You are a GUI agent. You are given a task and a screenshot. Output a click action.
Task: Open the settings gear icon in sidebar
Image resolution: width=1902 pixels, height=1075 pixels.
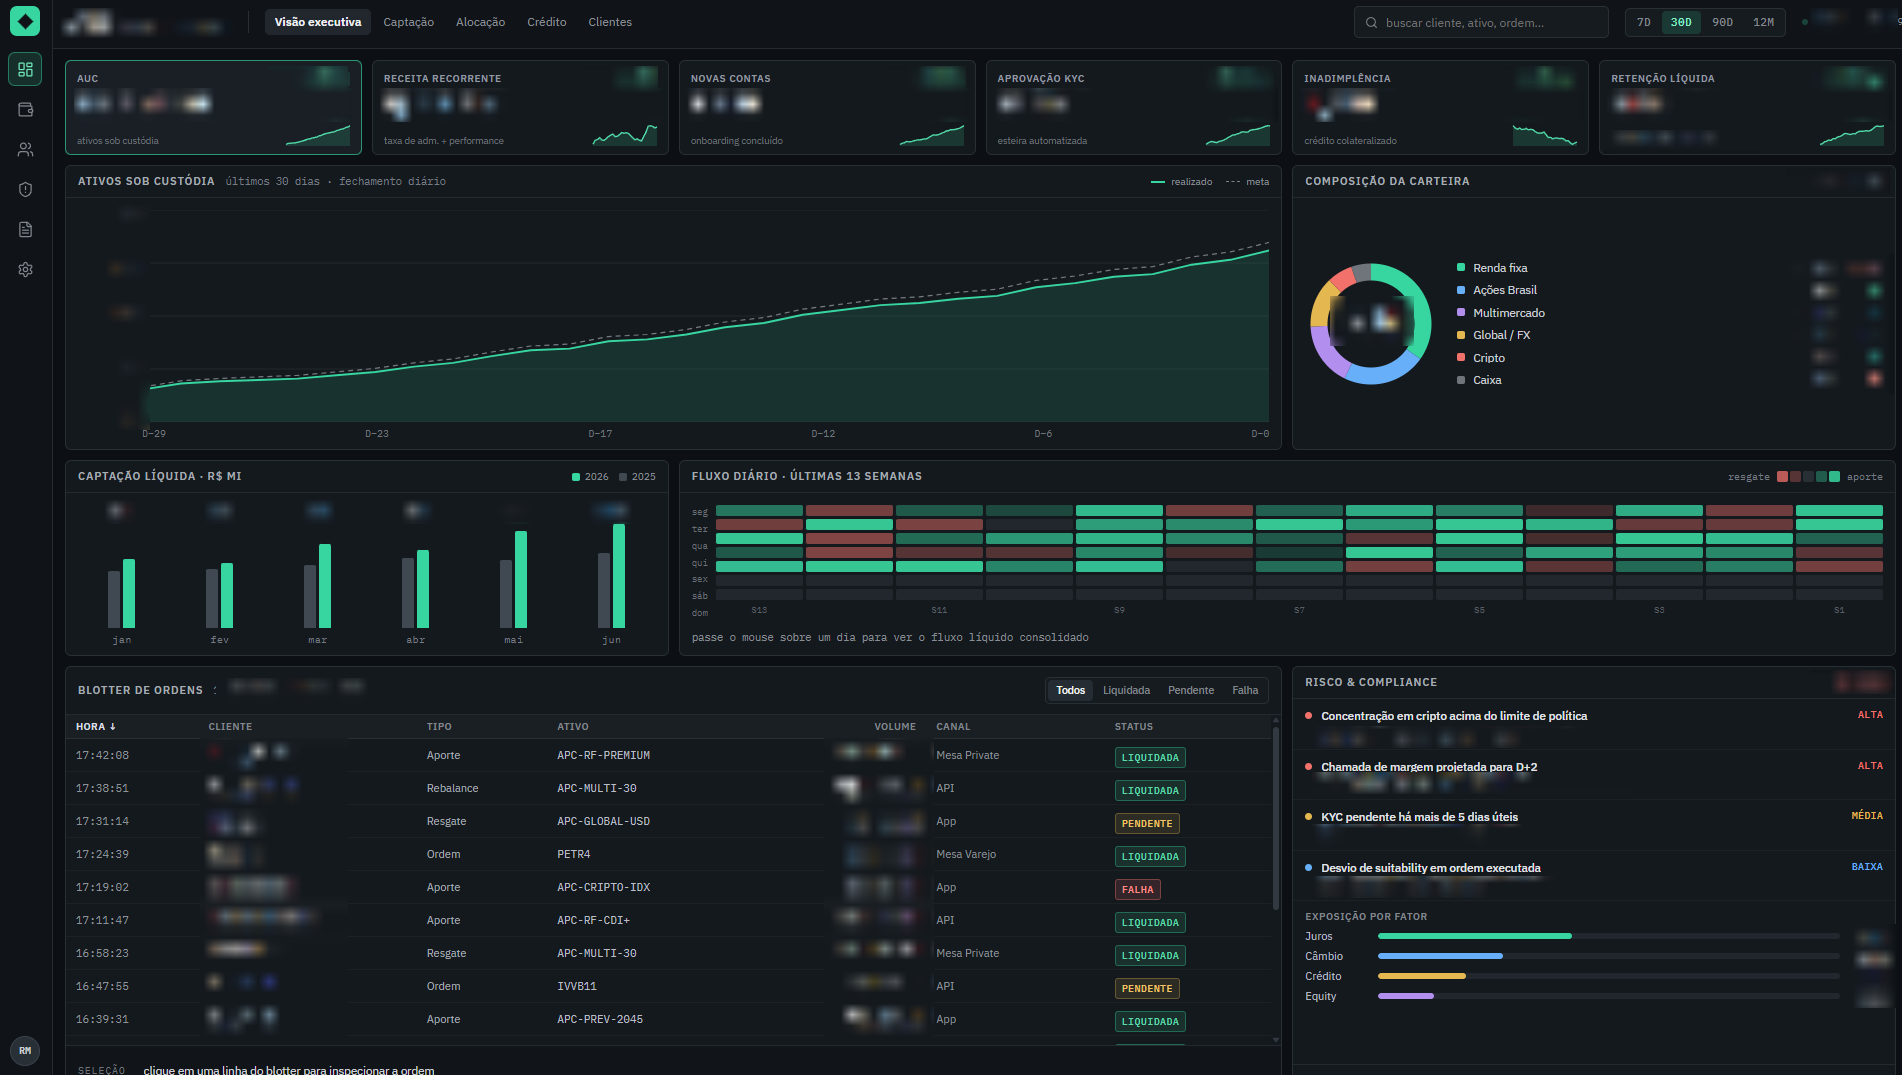[25, 269]
